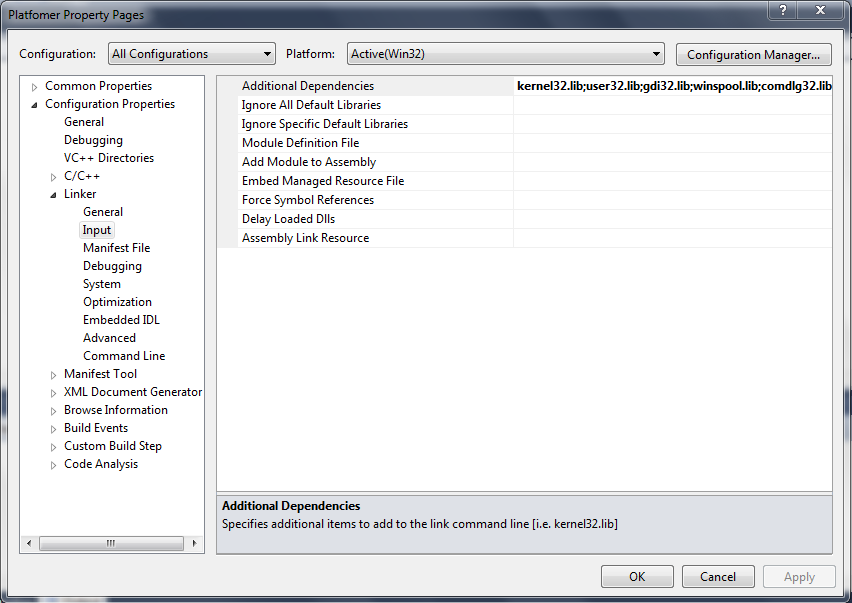Expand the Manifest Tool node
Viewport: 852px width, 603px height.
[54, 375]
